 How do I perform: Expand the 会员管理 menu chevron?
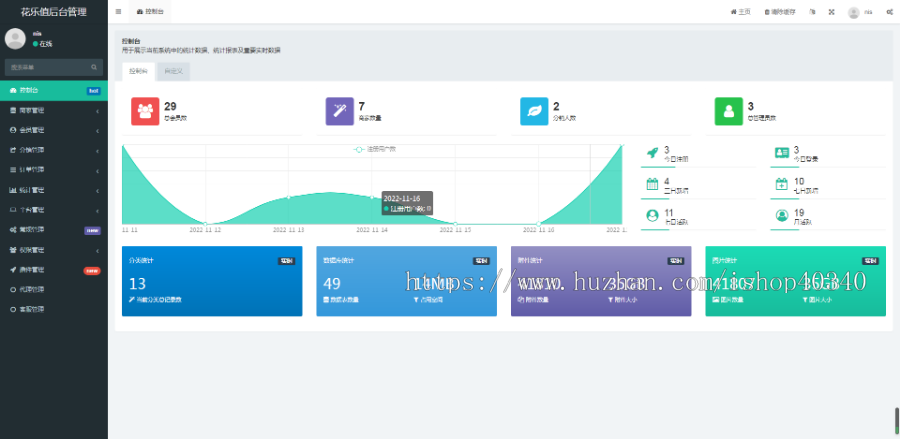(98, 131)
